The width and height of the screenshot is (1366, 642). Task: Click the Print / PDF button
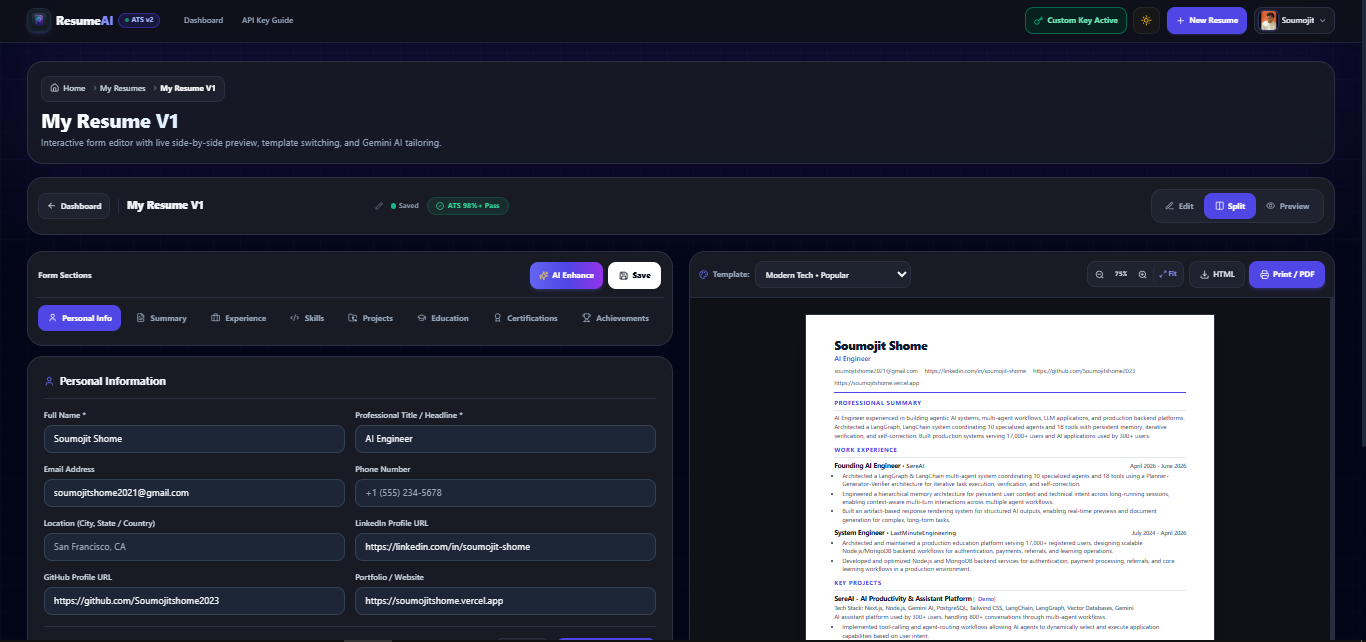(1287, 274)
